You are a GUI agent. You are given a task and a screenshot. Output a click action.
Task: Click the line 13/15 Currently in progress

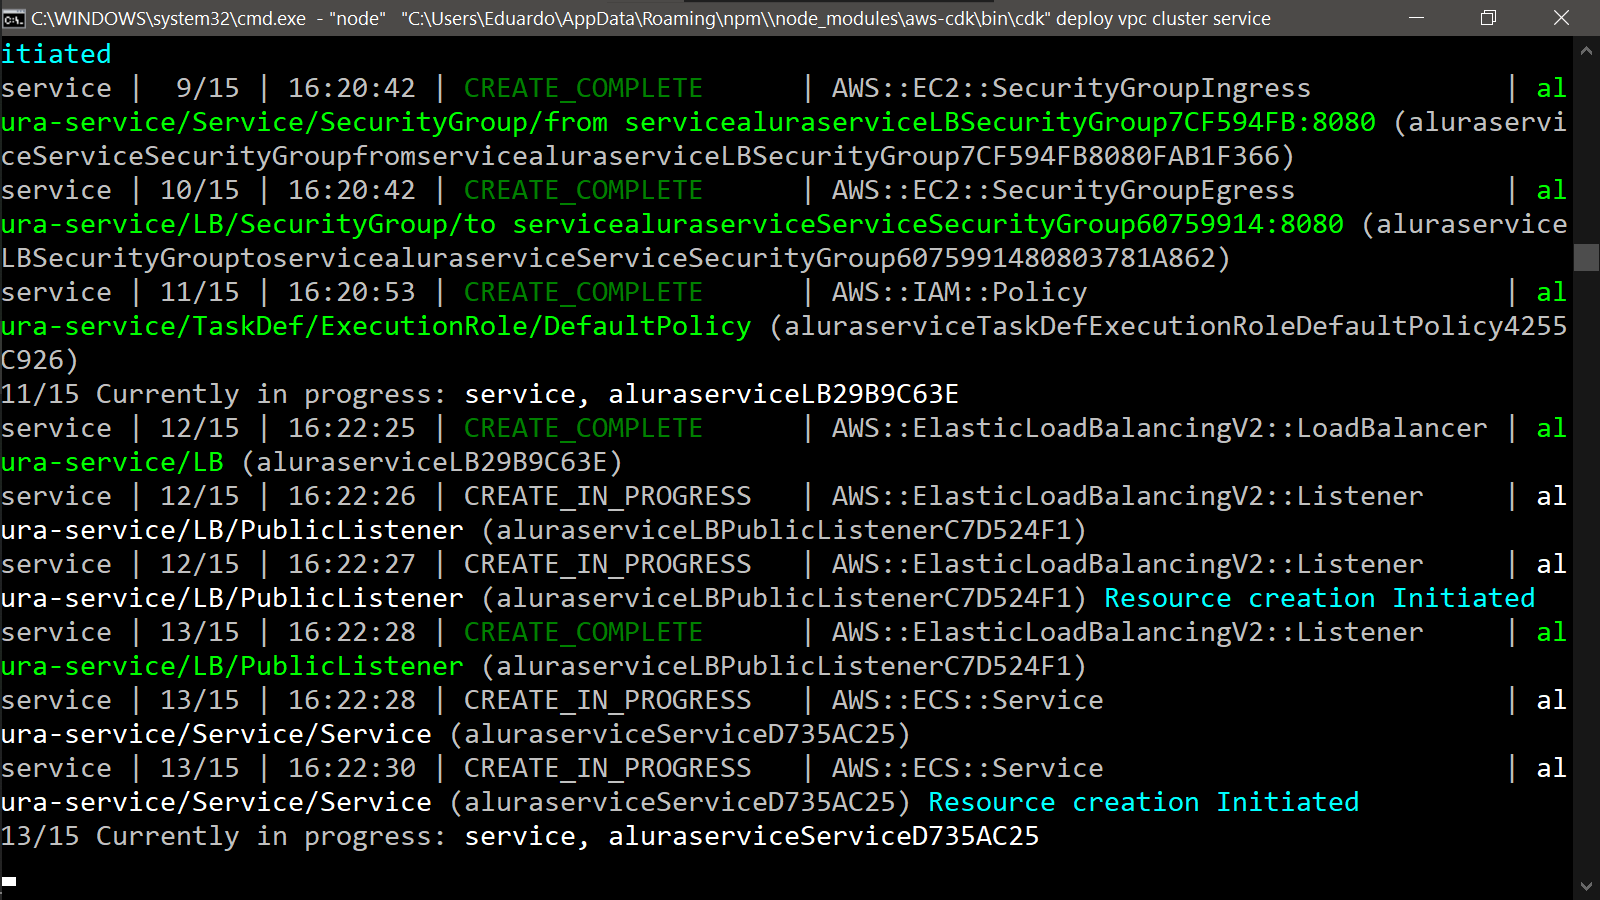(520, 836)
